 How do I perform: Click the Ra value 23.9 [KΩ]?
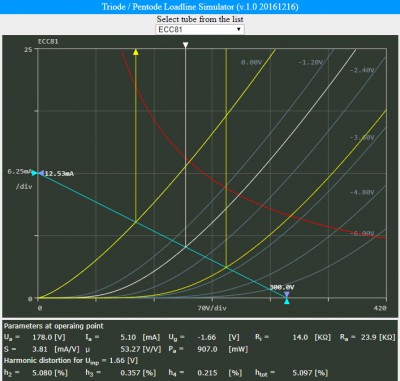(x=378, y=337)
